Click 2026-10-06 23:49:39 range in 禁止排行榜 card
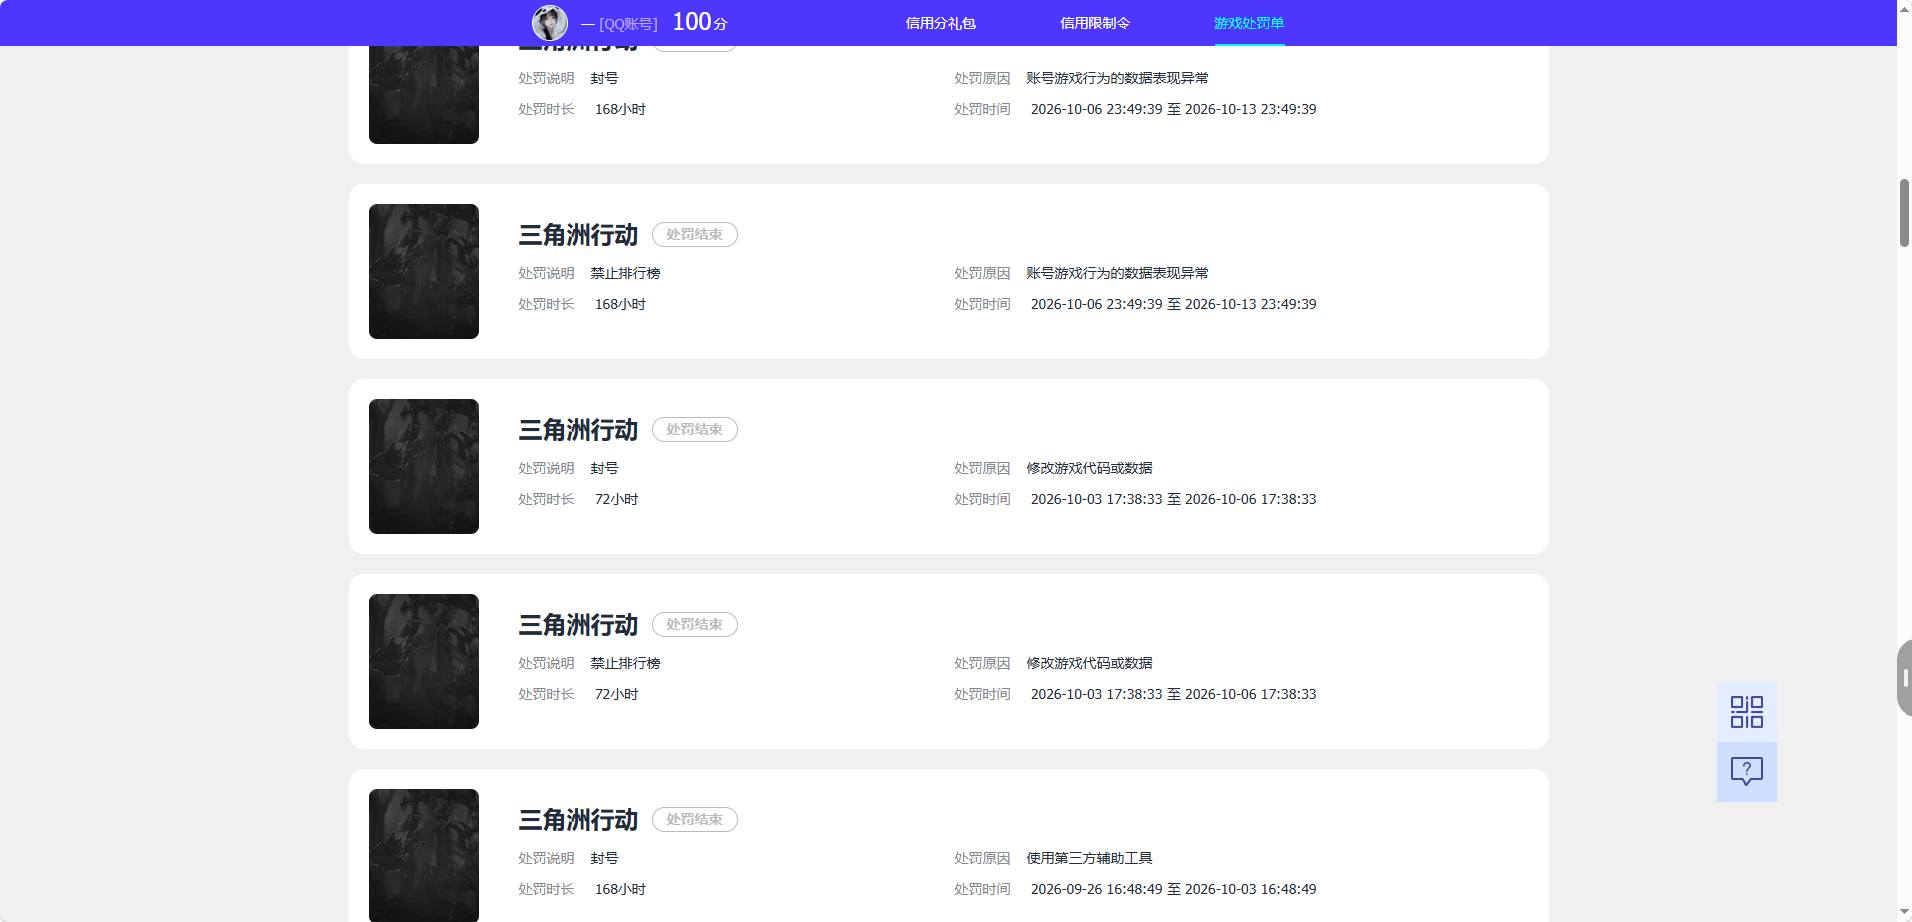Image resolution: width=1912 pixels, height=922 pixels. pyautogui.click(x=1173, y=304)
